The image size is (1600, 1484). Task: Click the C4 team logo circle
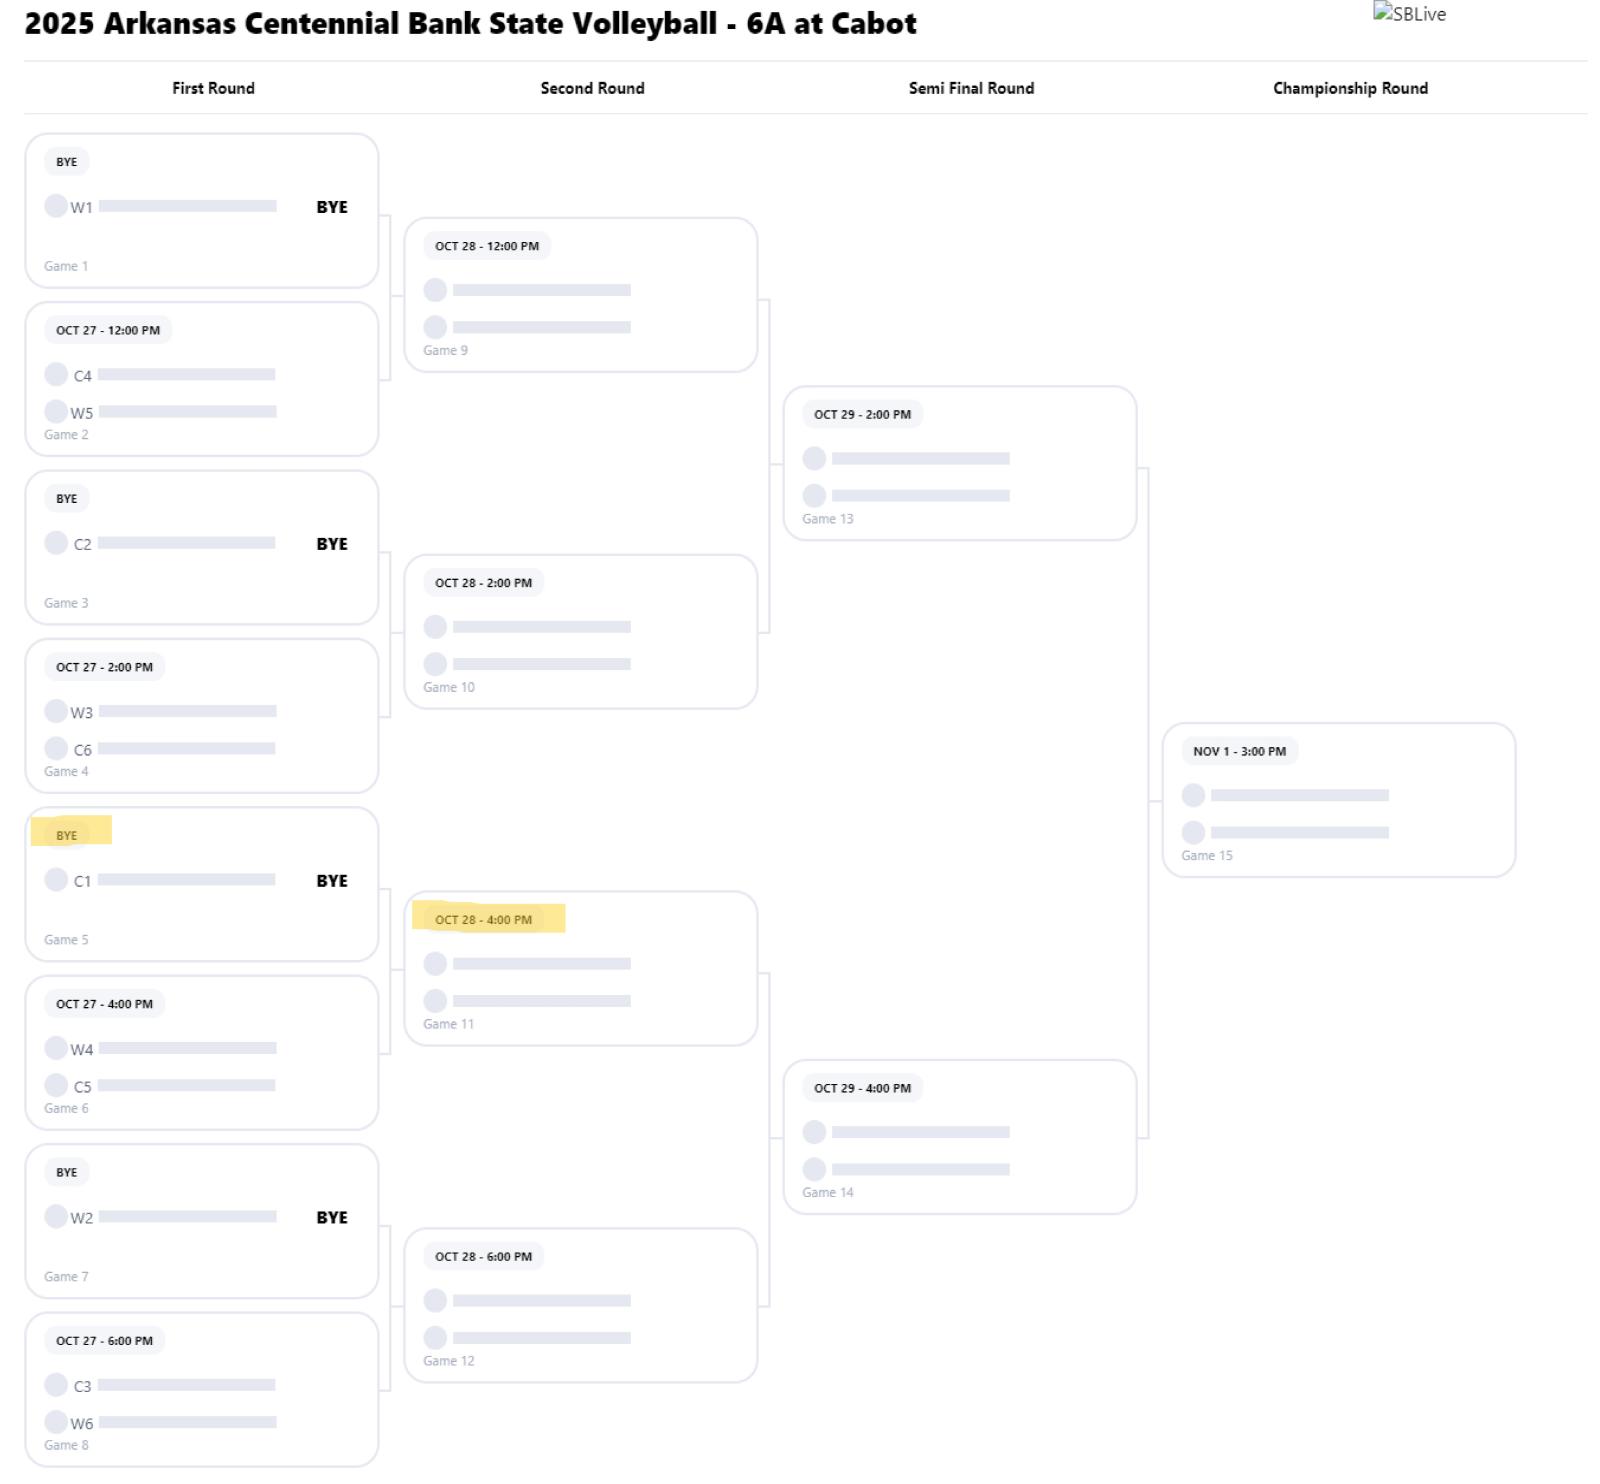click(x=56, y=374)
